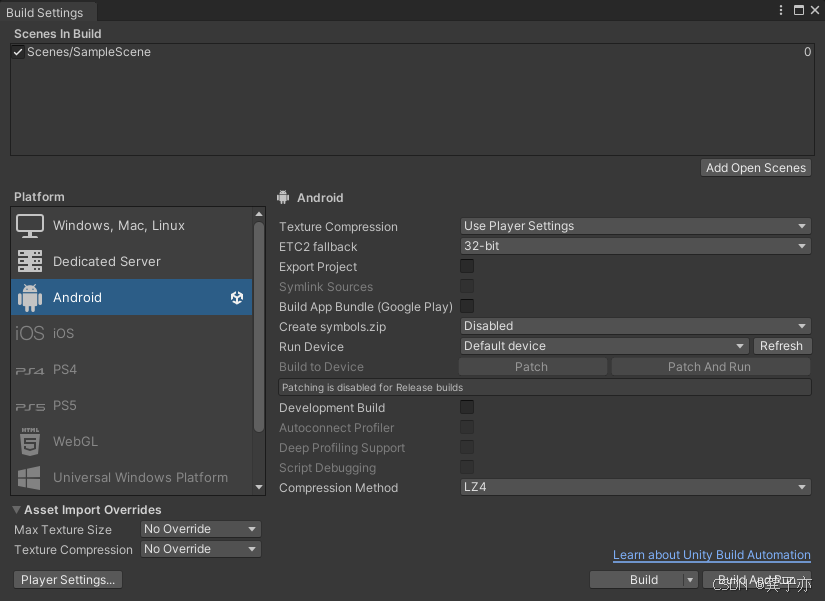Select the iOS platform entry
Screen dimensions: 825x601
132,333
